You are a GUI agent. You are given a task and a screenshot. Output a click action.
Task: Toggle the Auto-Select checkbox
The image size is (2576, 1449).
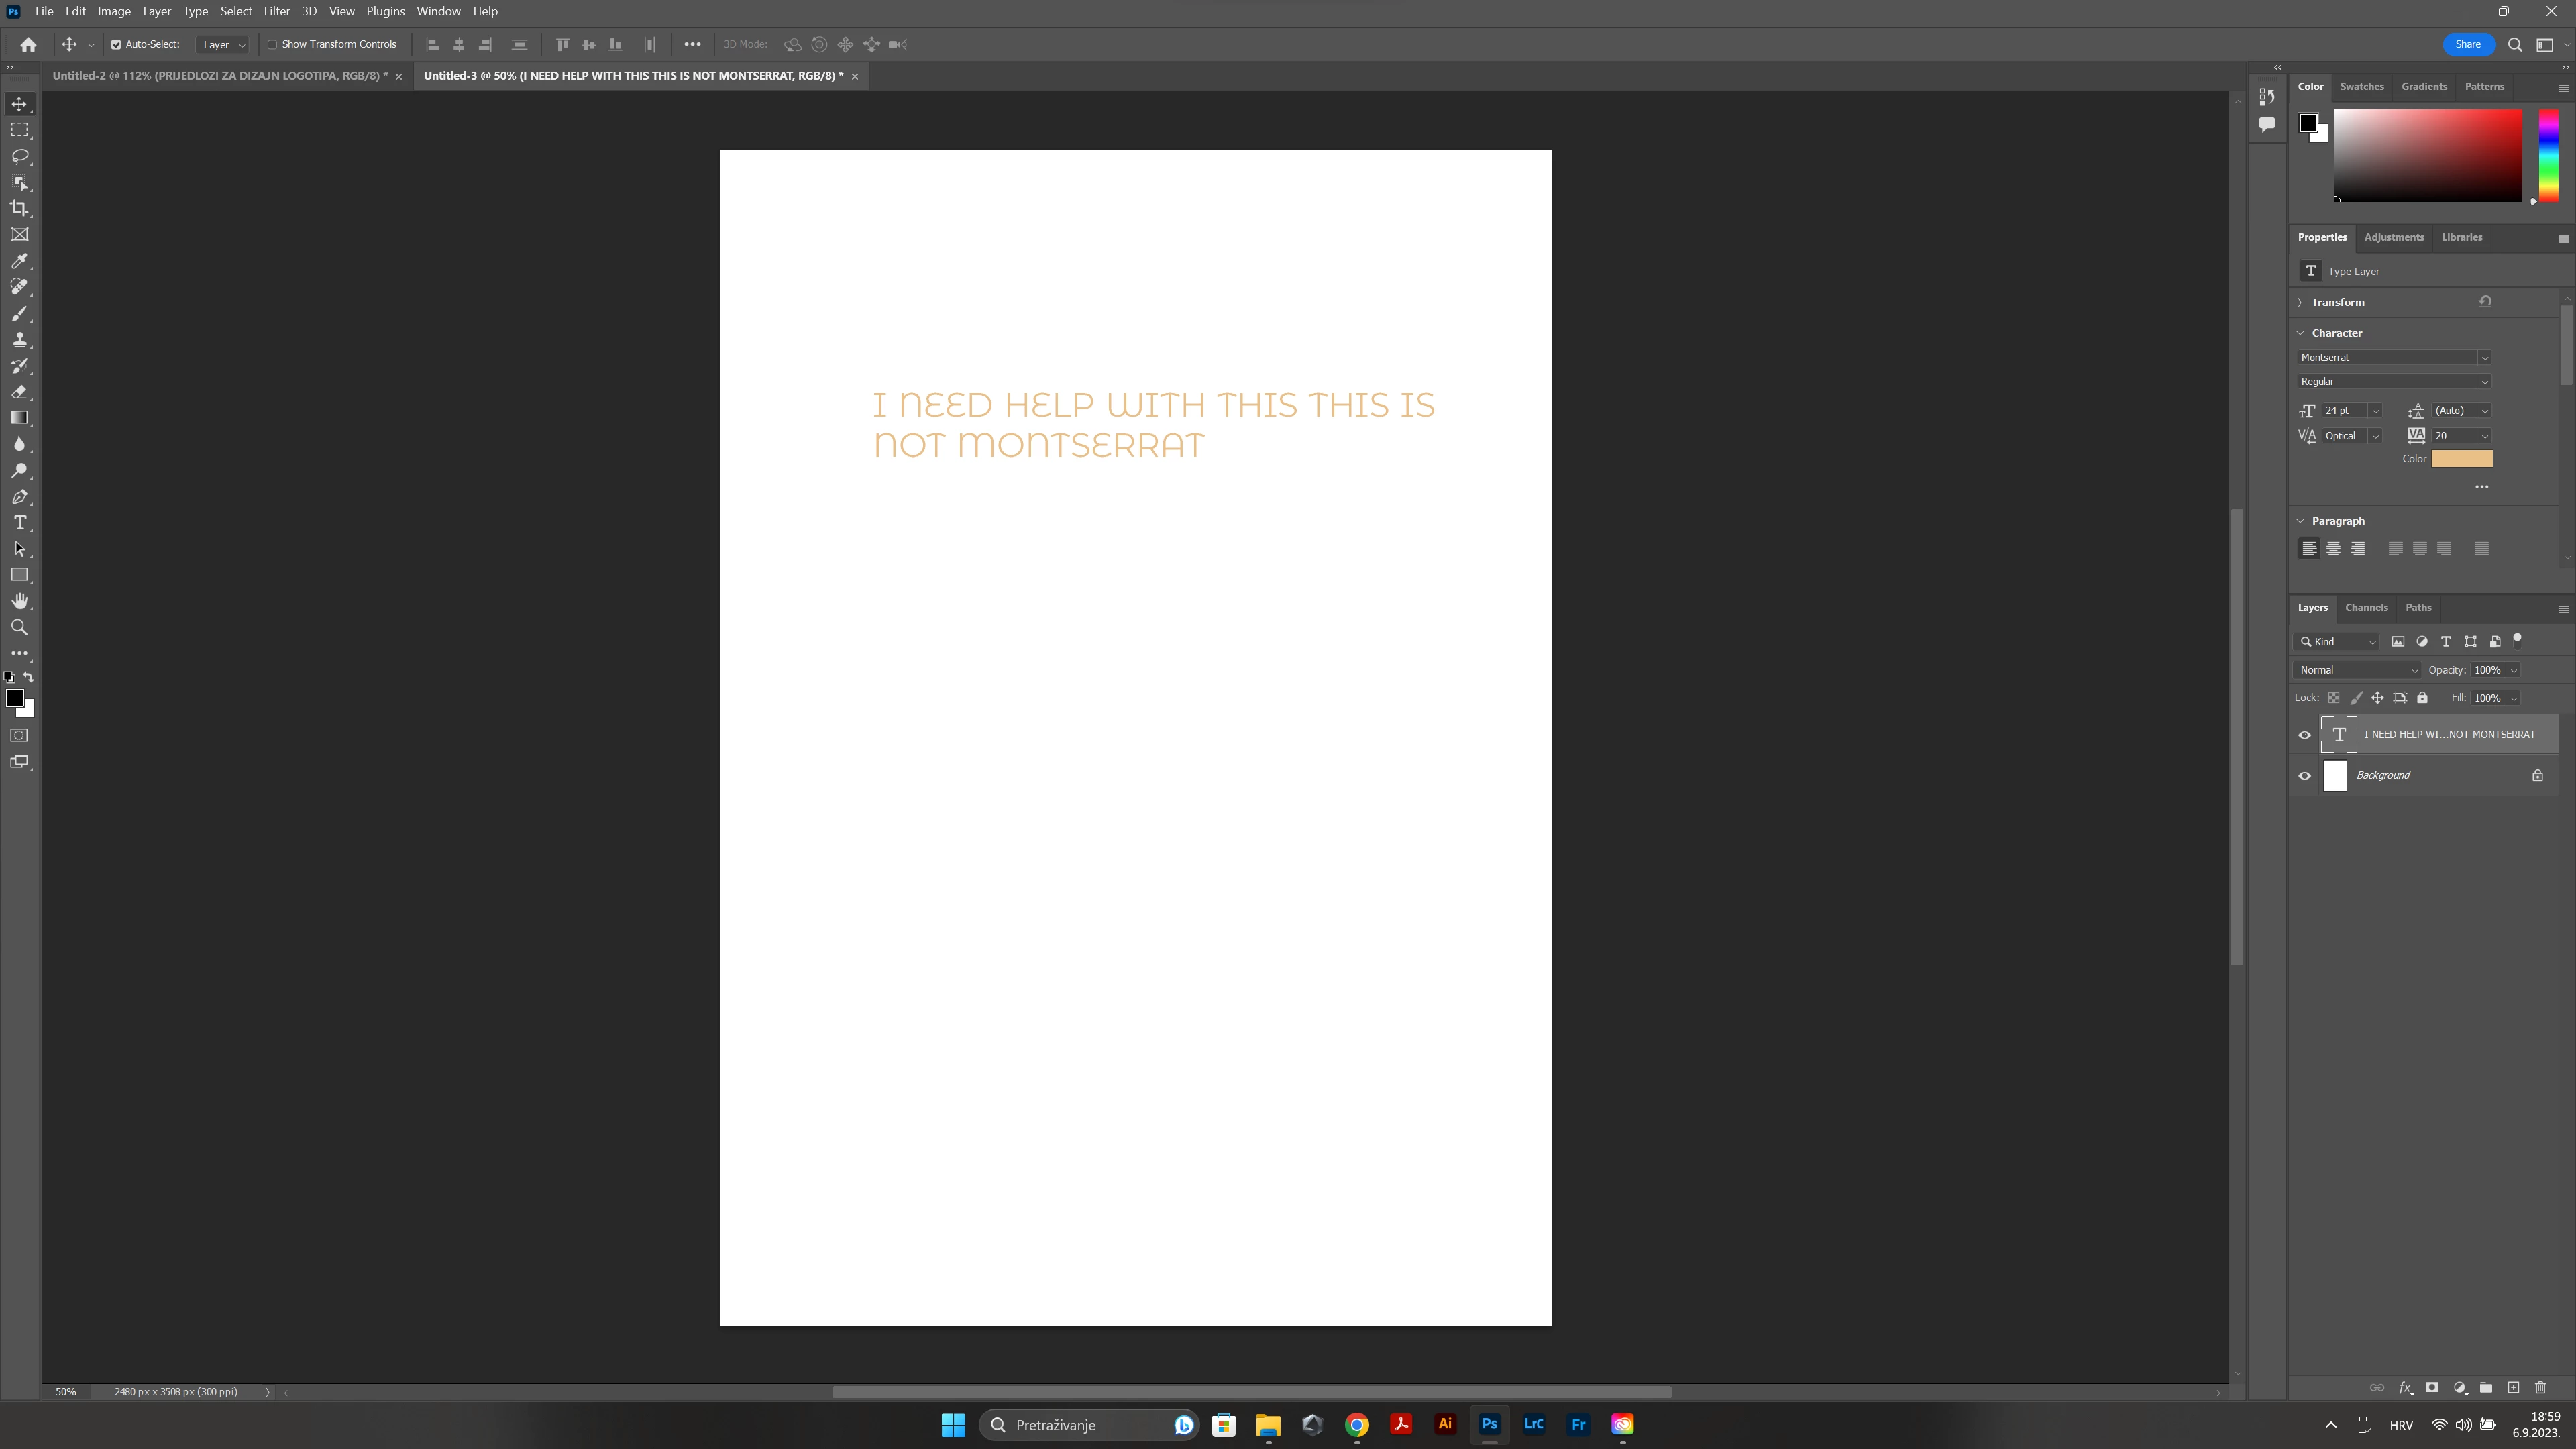[116, 44]
